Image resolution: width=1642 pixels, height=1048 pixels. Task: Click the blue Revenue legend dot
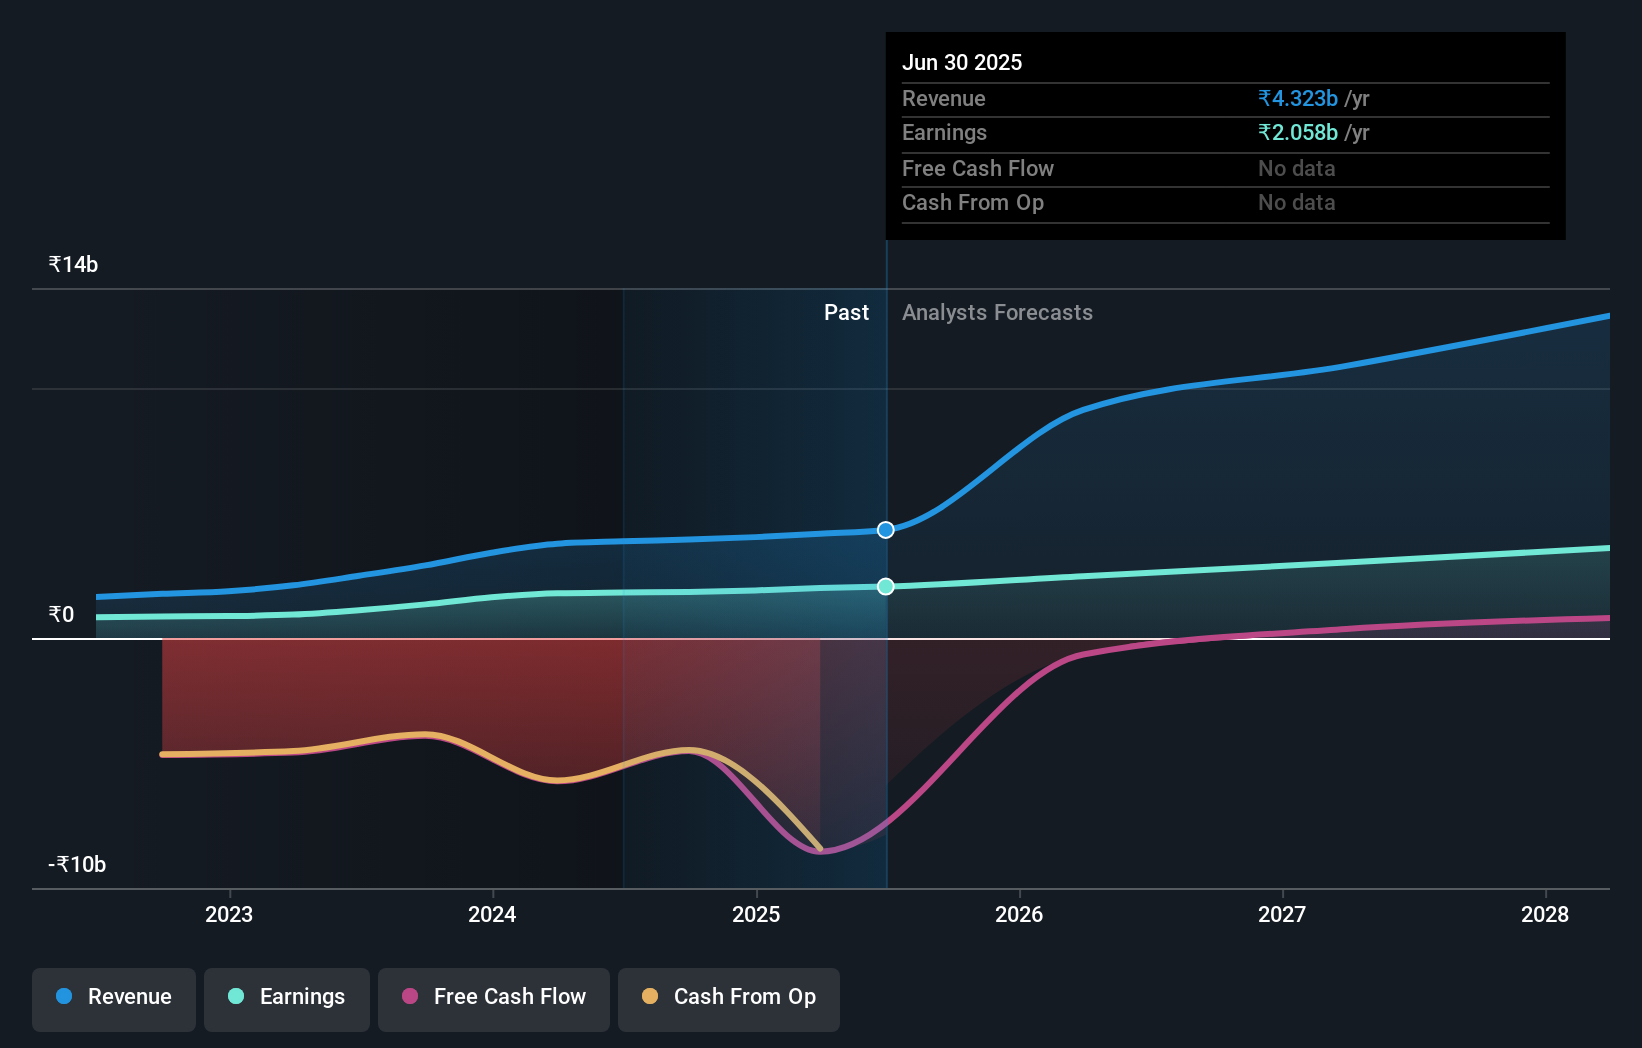[x=64, y=996]
